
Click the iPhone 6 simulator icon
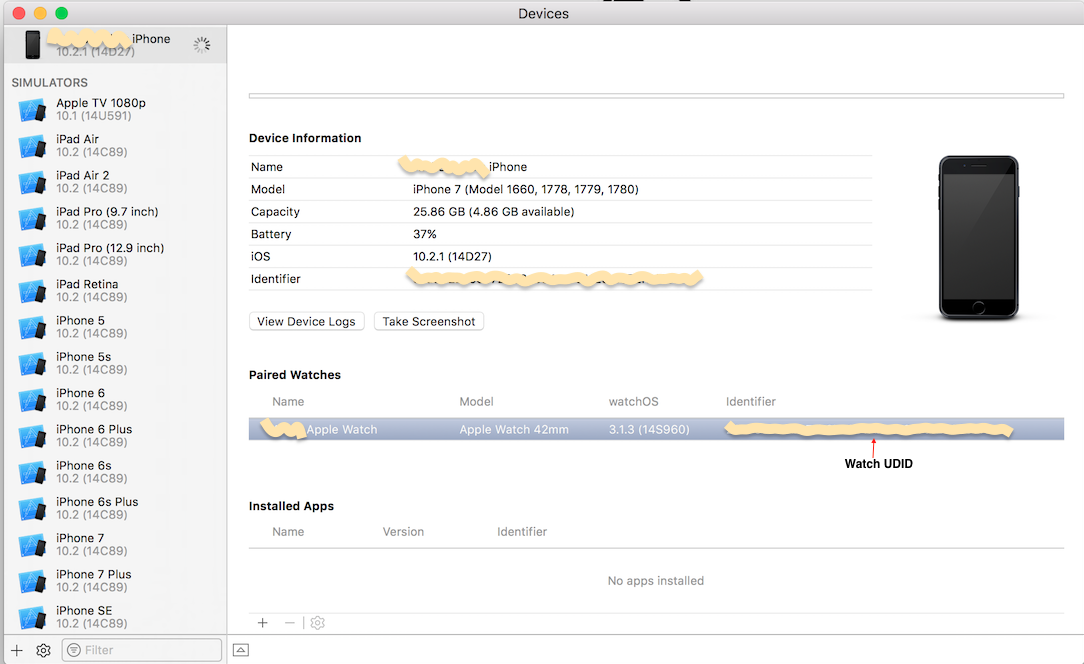click(x=32, y=399)
